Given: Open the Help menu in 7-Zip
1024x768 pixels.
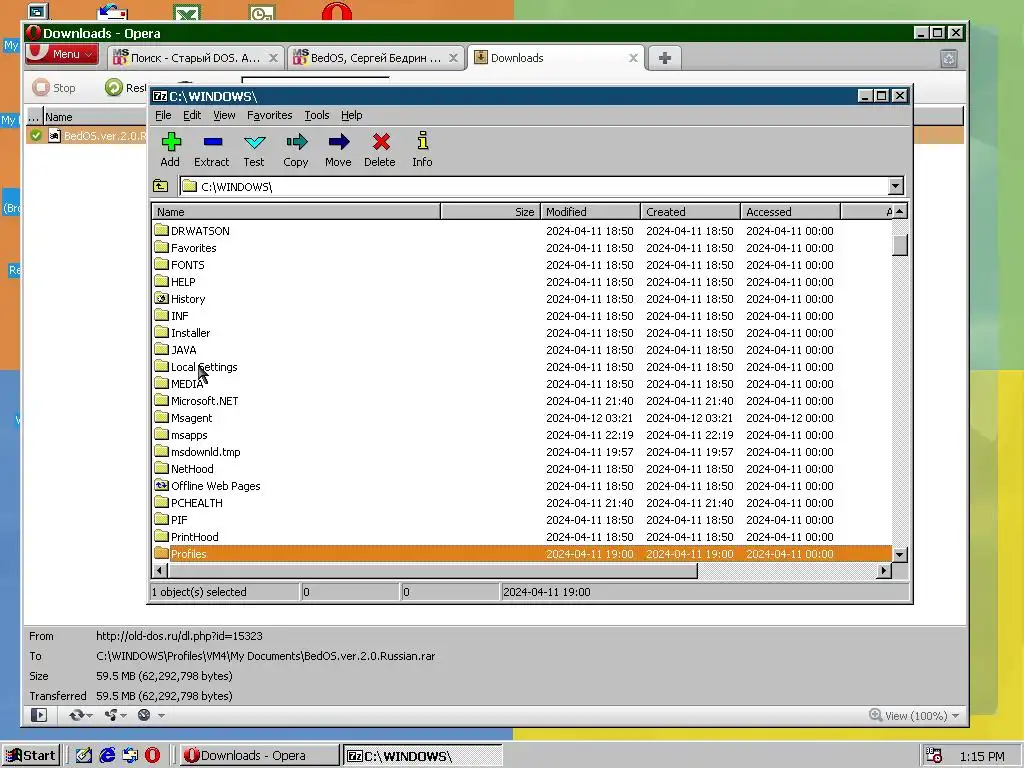Looking at the screenshot, I should pos(351,115).
